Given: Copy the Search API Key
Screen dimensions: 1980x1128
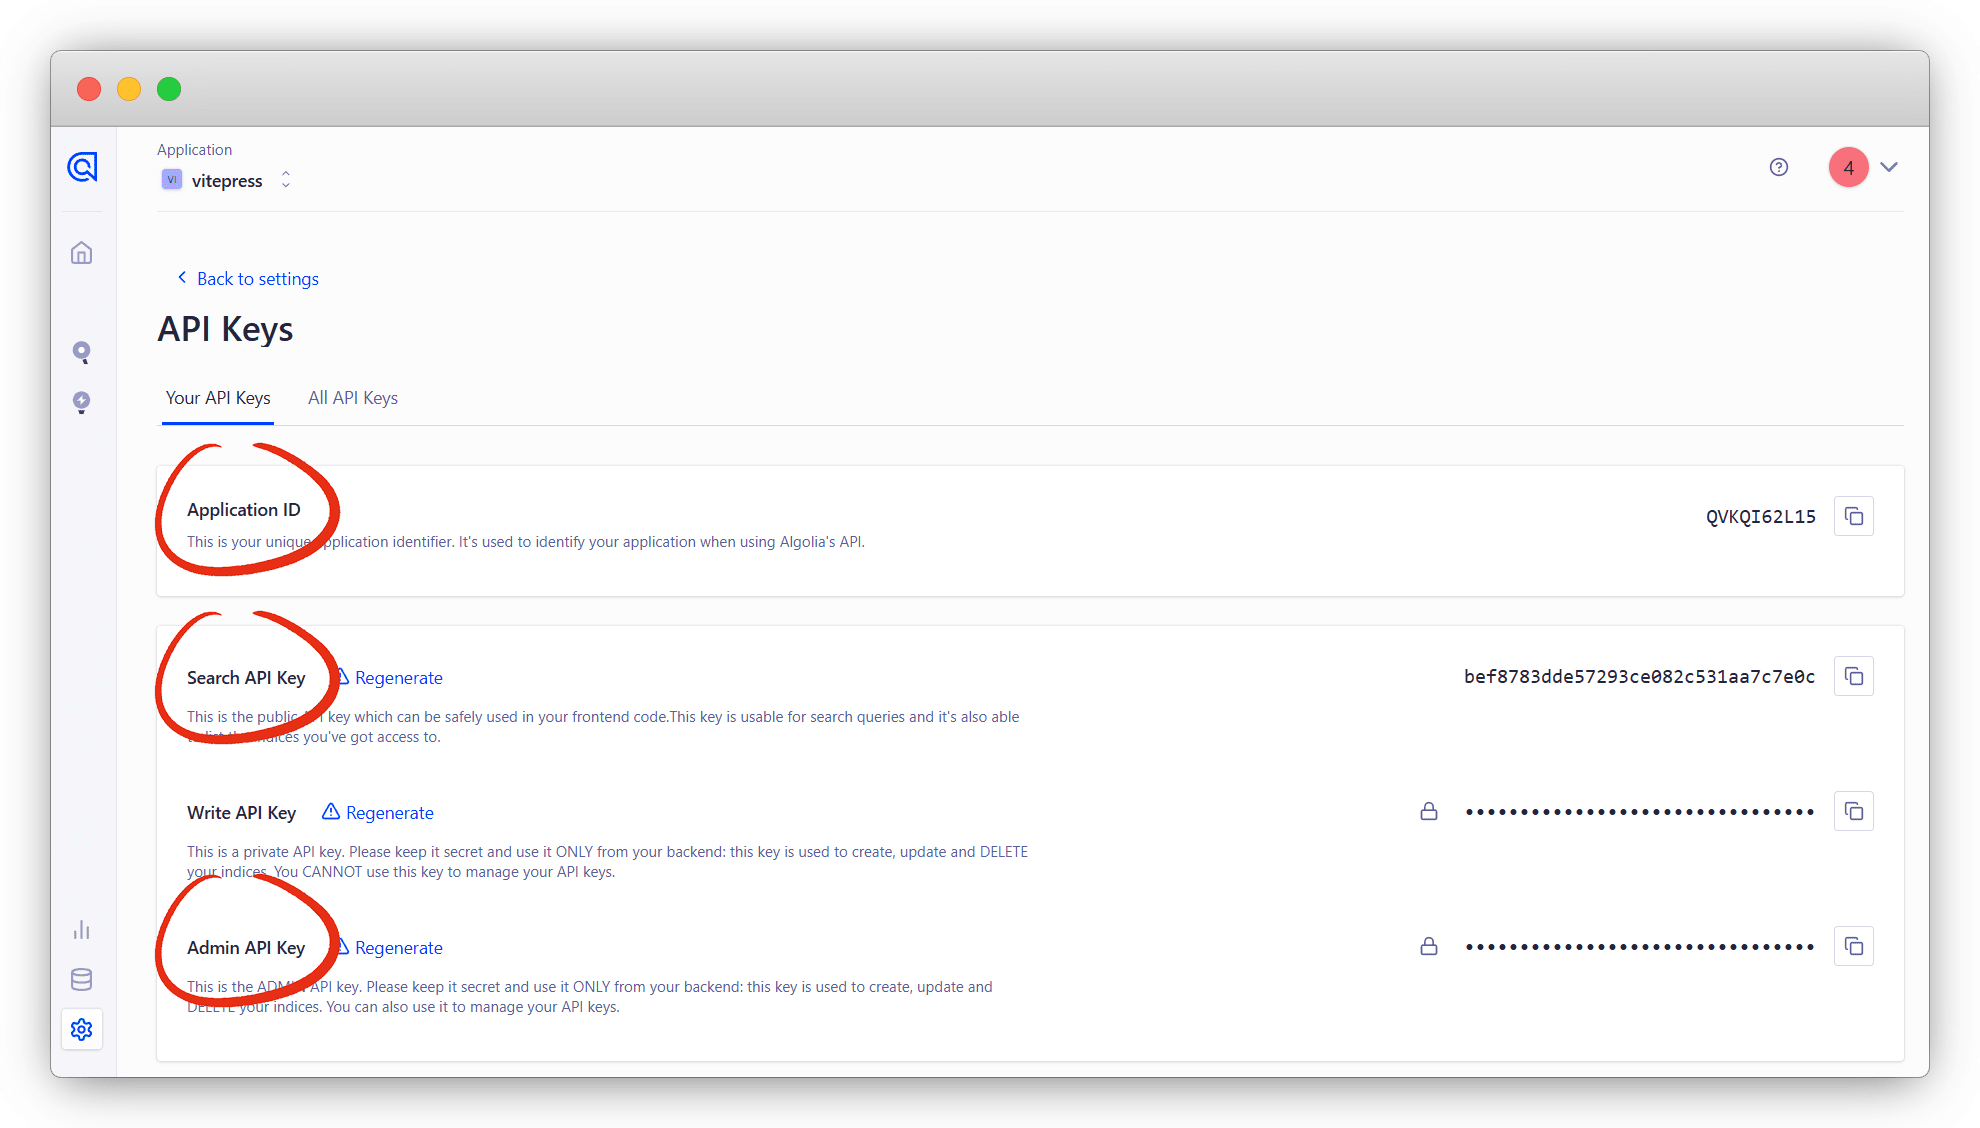Looking at the screenshot, I should pos(1853,676).
